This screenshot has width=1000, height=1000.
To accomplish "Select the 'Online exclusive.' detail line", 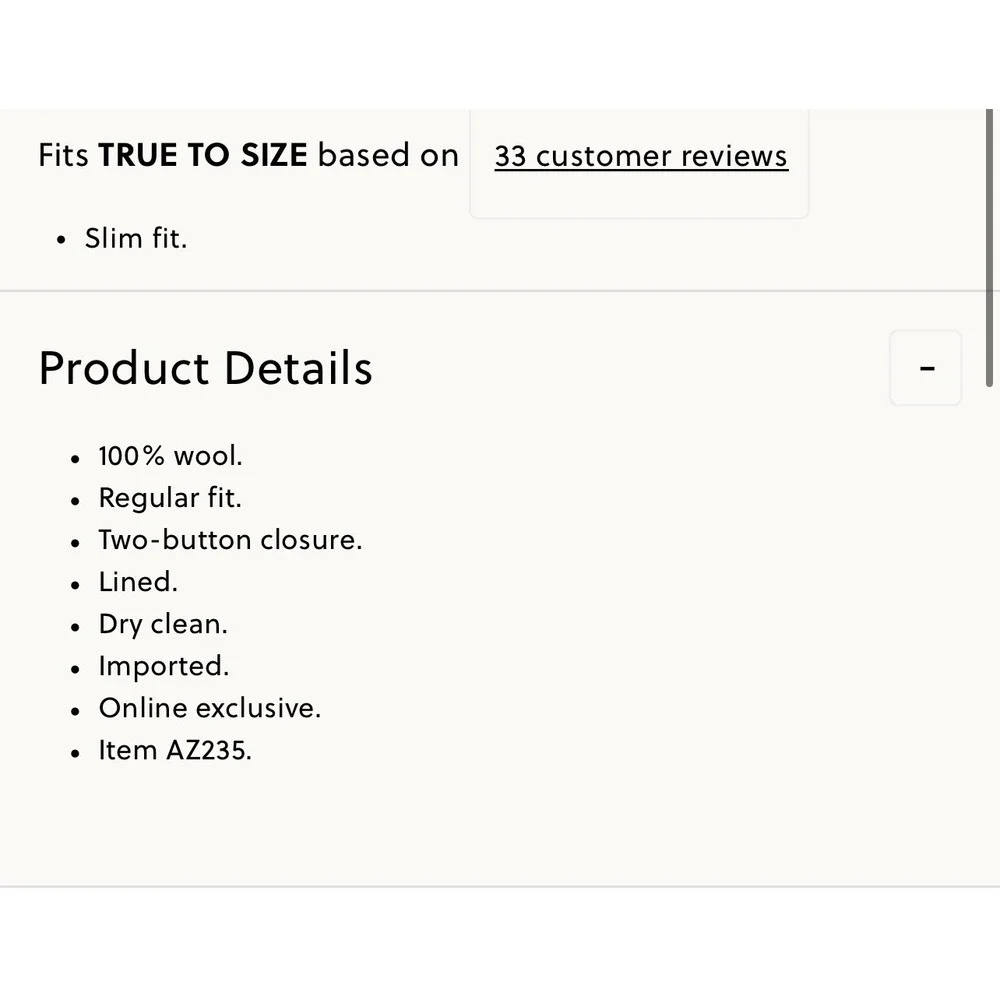I will coord(210,708).
